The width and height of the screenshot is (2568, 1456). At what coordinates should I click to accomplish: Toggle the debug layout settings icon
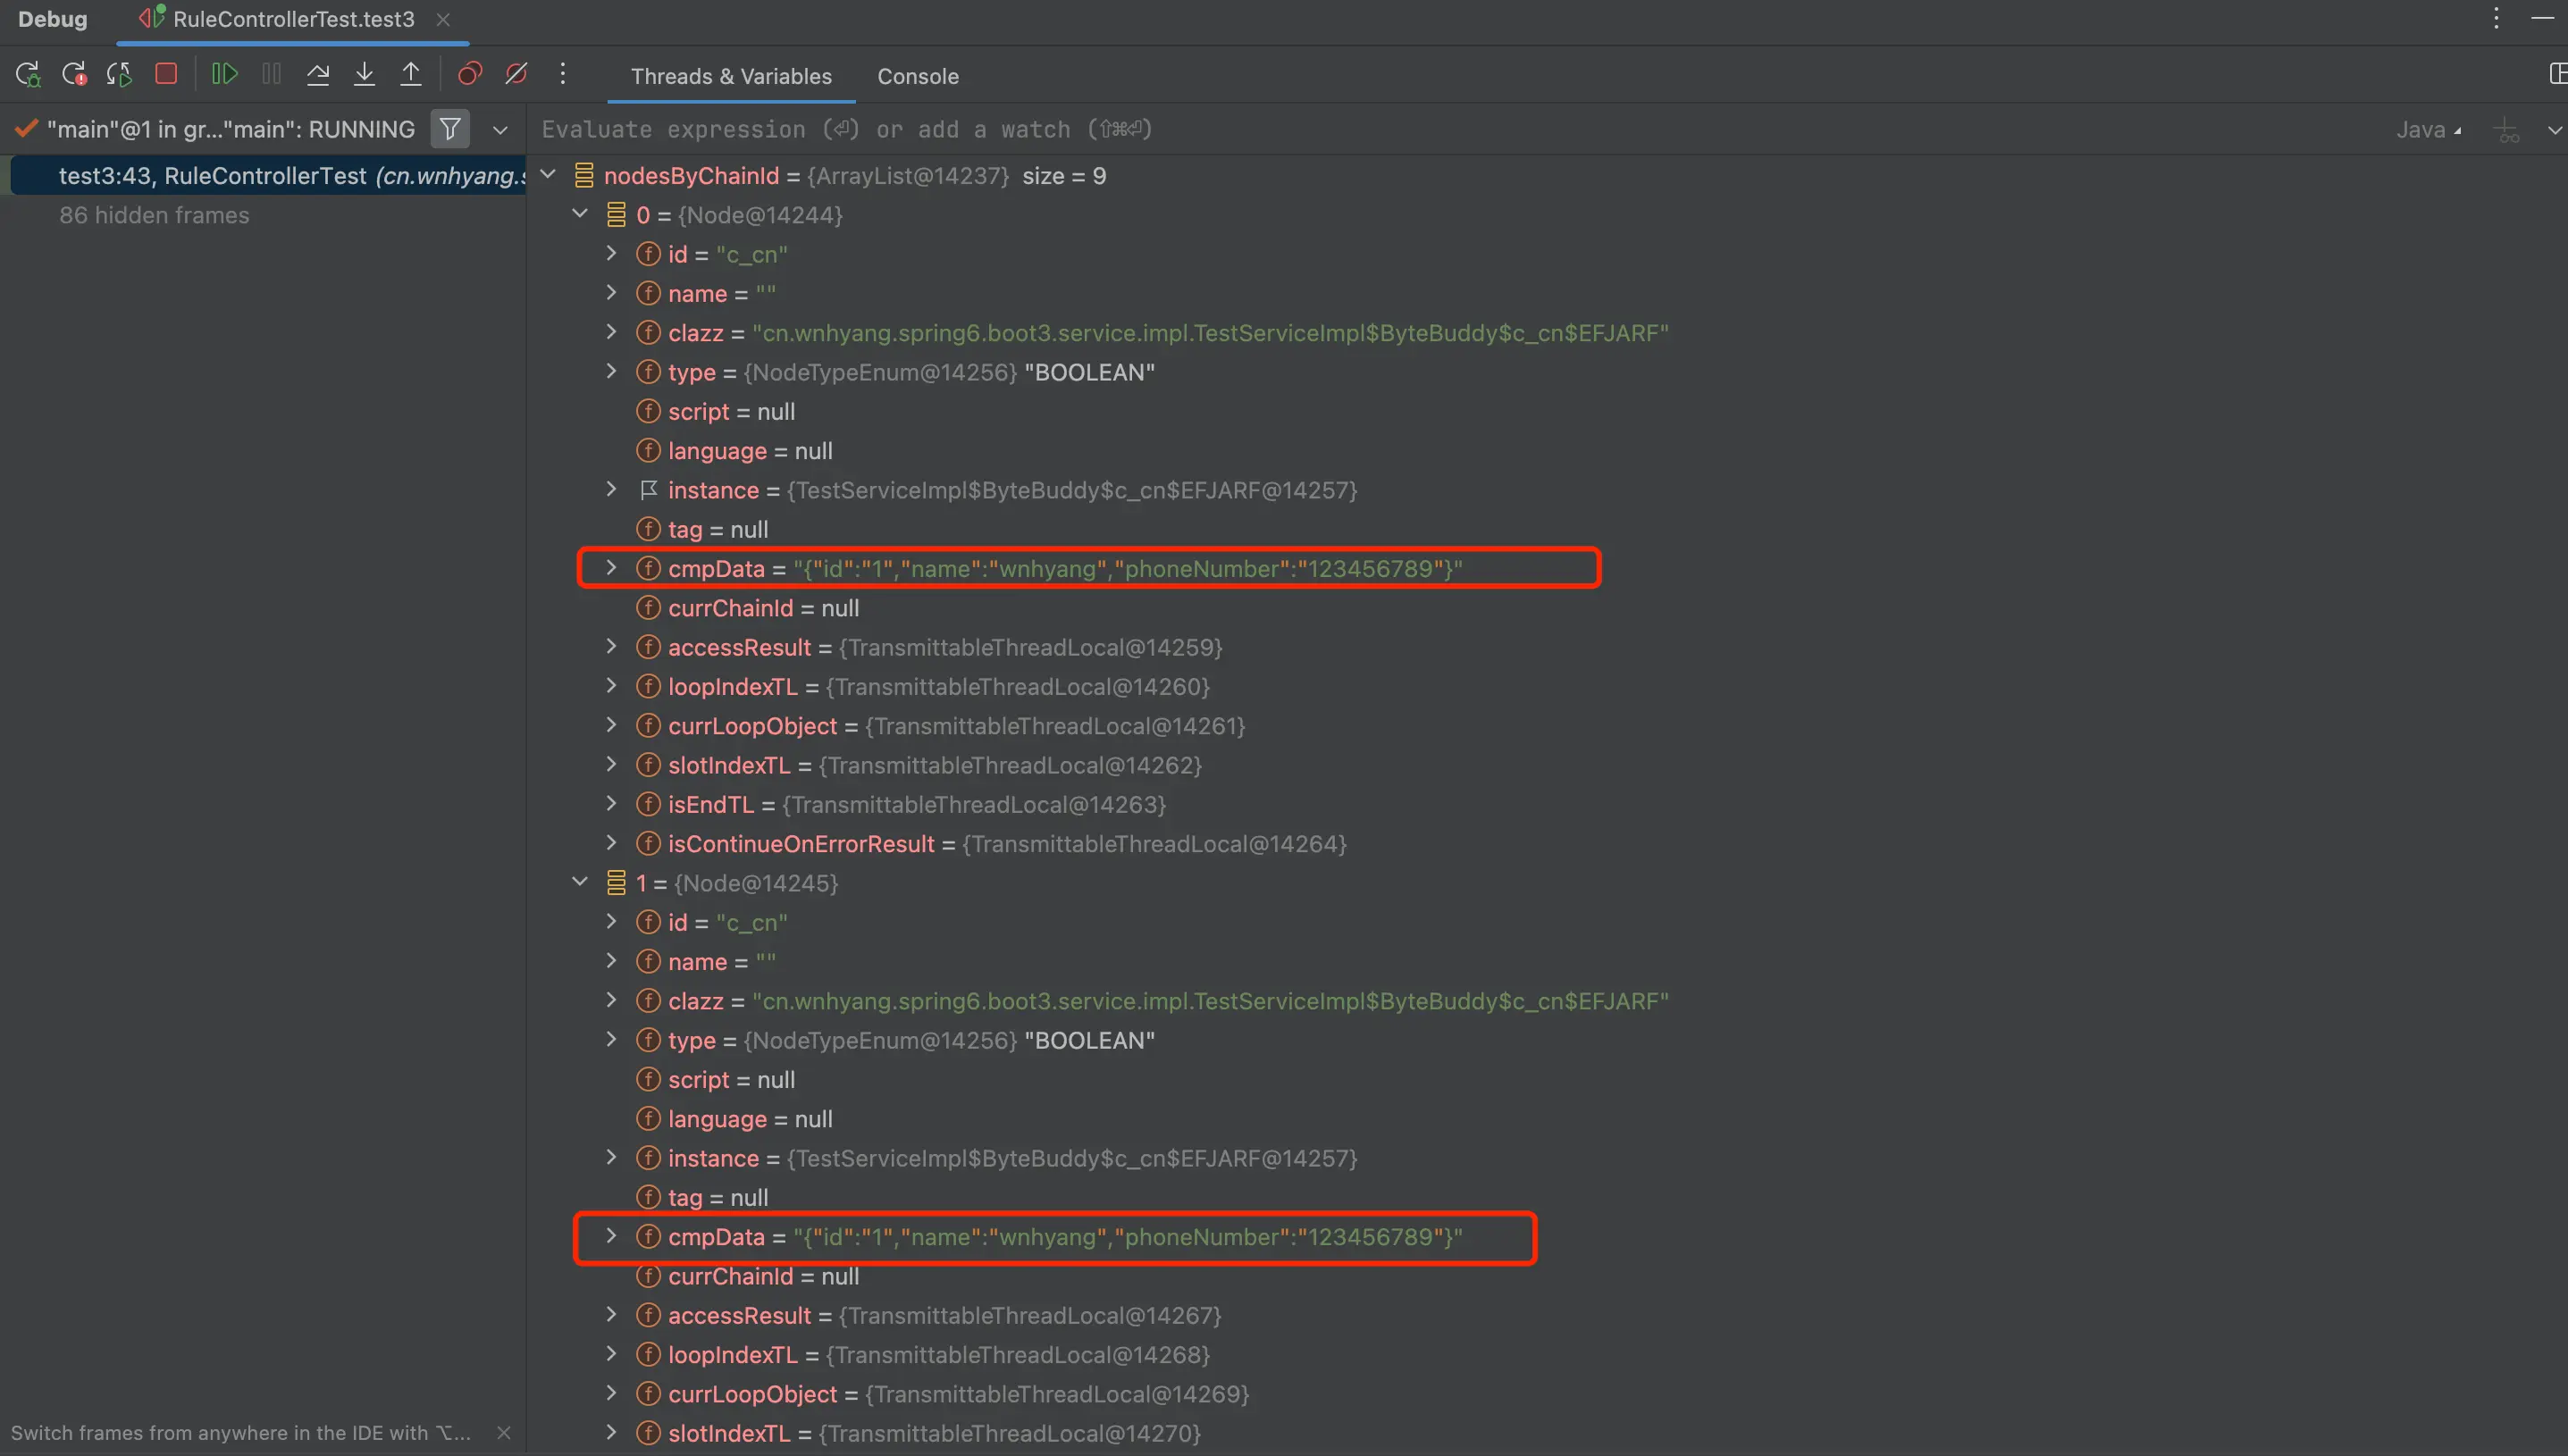pos(2556,74)
